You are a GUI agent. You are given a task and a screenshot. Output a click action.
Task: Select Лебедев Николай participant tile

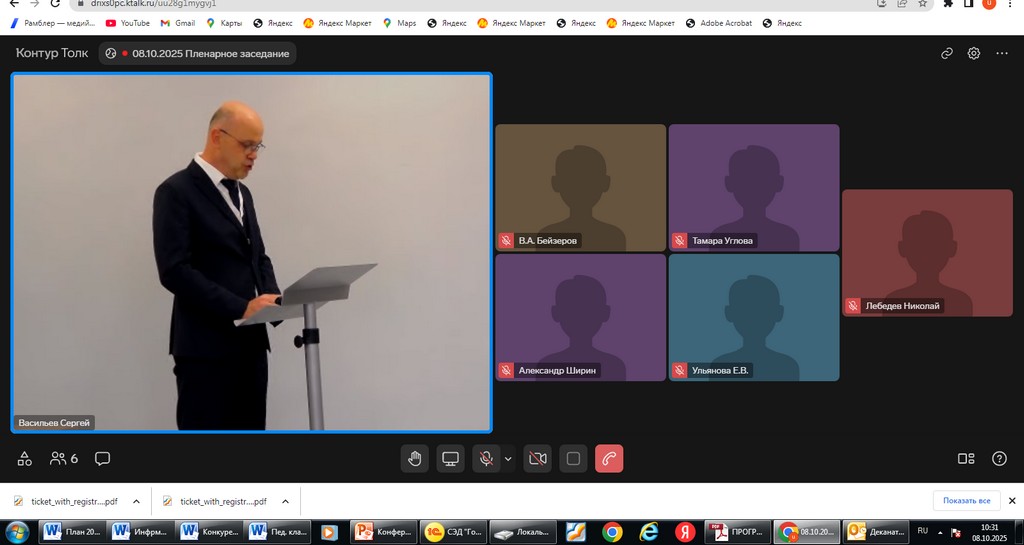927,253
